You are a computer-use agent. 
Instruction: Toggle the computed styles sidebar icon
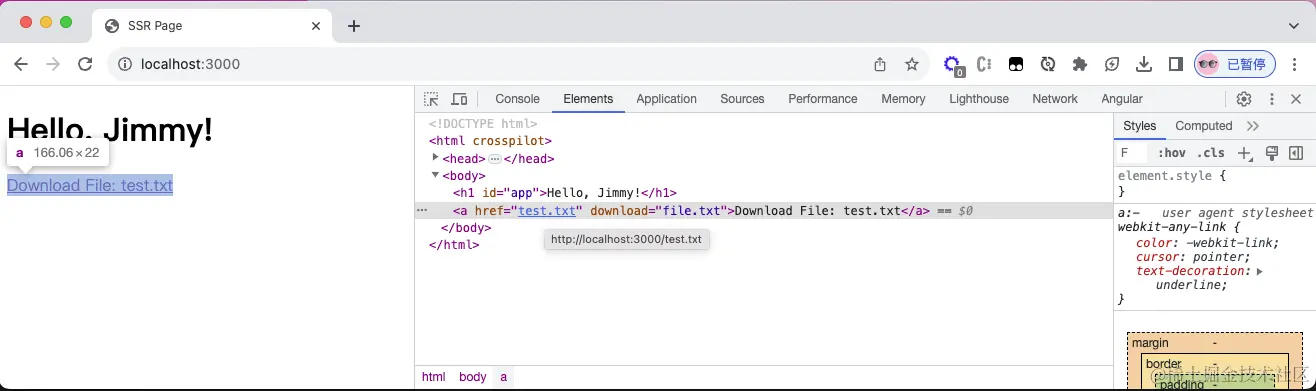coord(1296,153)
